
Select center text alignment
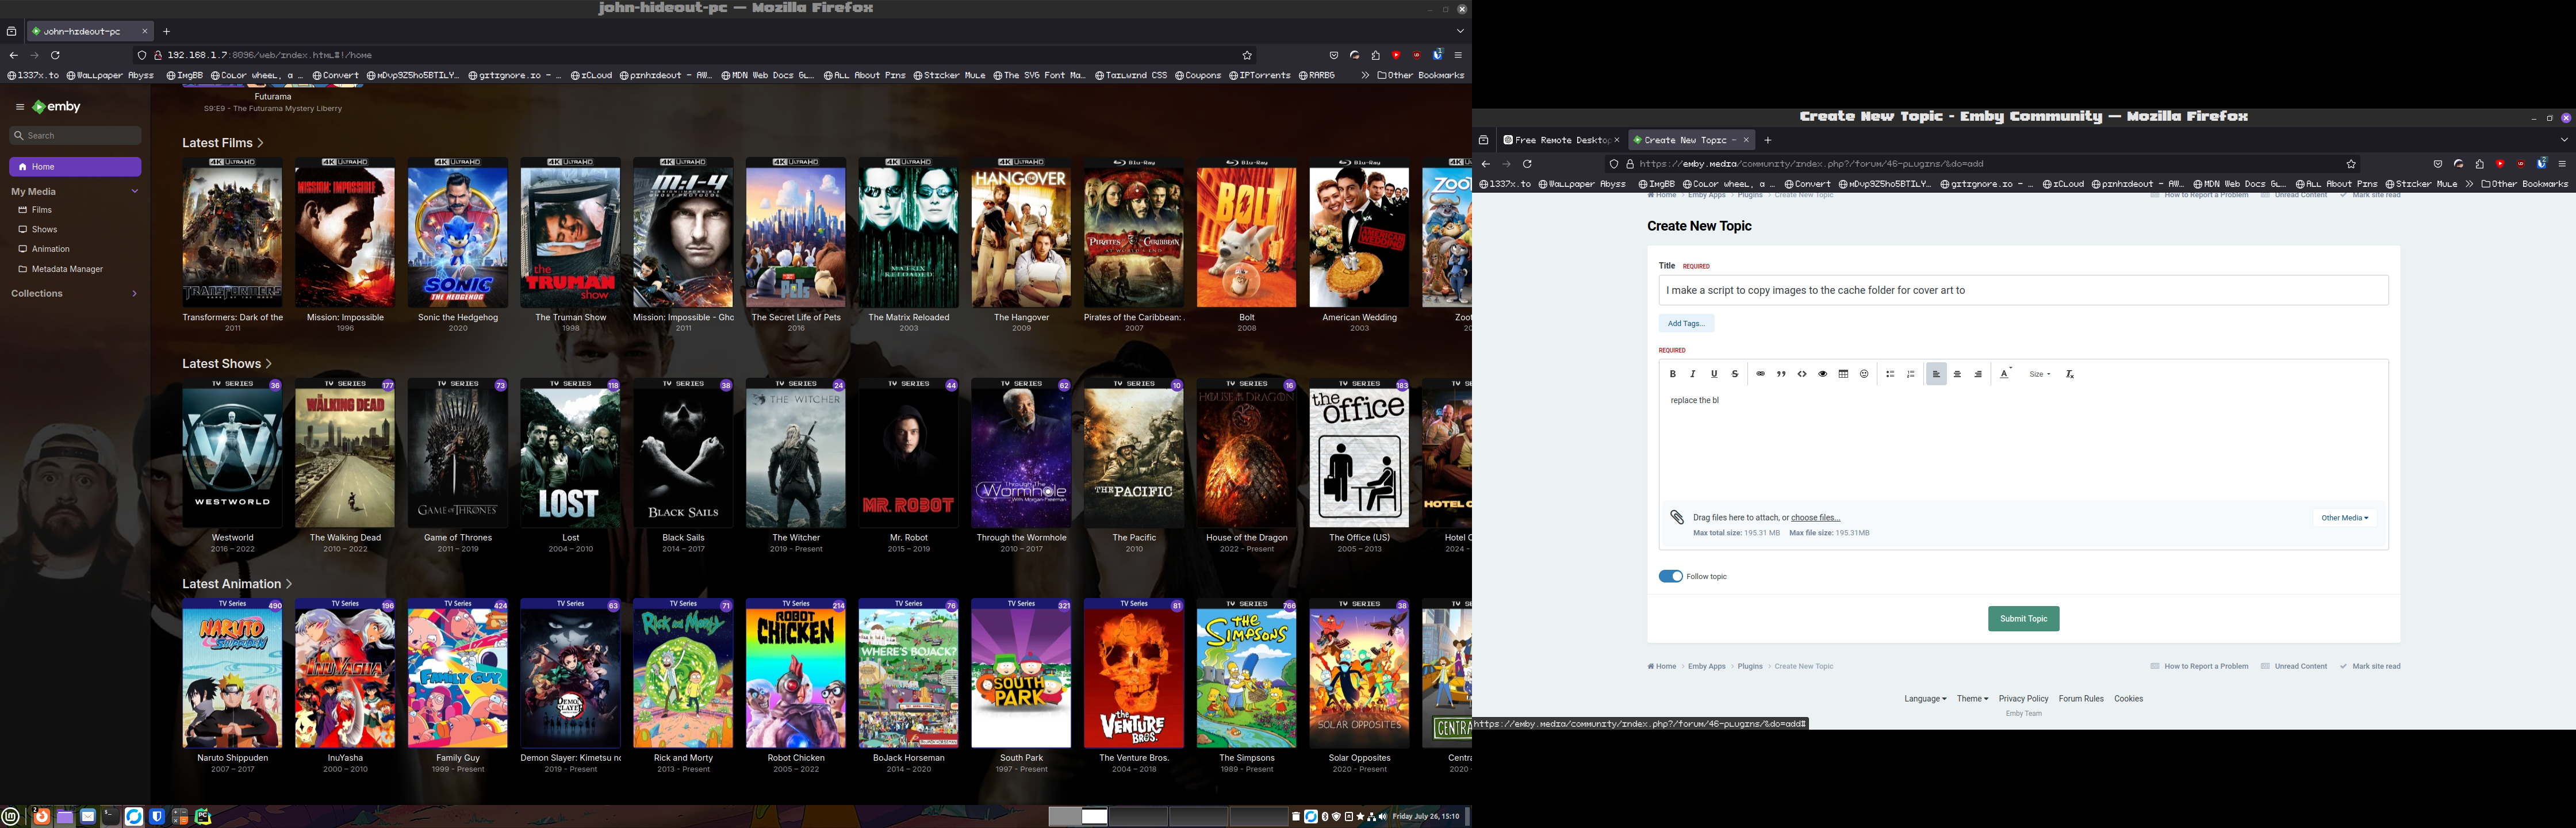coord(1957,374)
